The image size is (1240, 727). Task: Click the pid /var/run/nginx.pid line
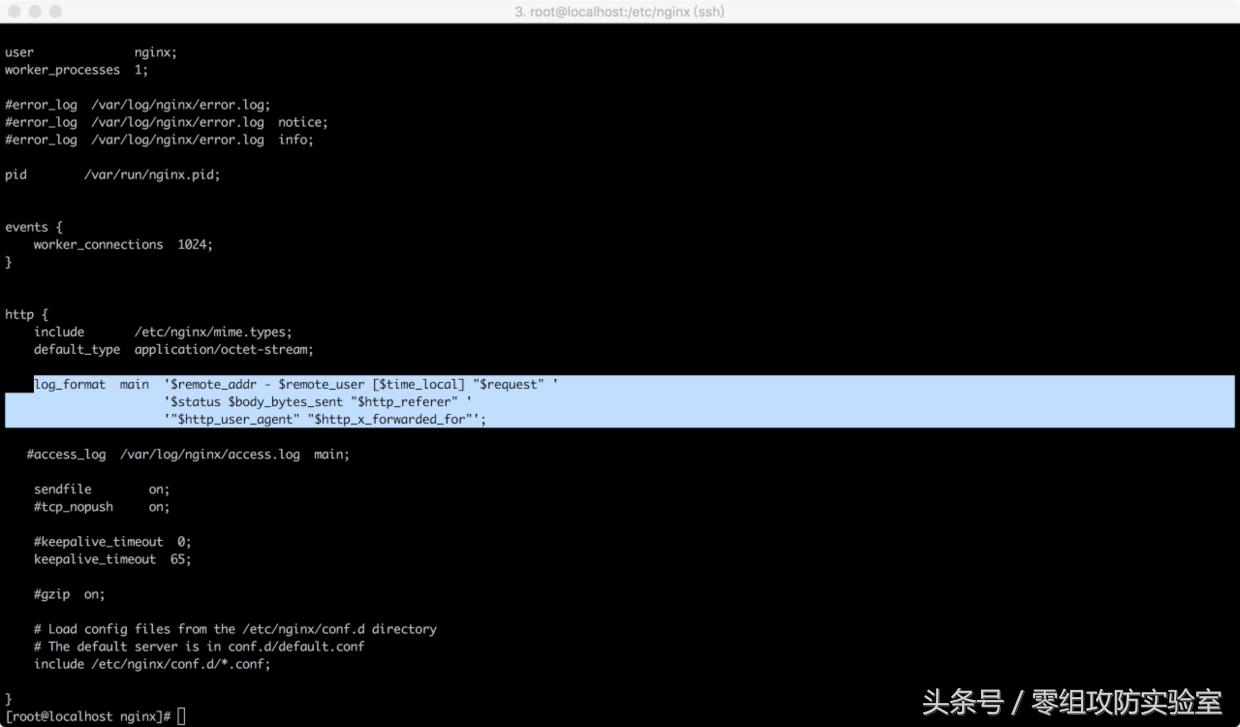point(112,174)
